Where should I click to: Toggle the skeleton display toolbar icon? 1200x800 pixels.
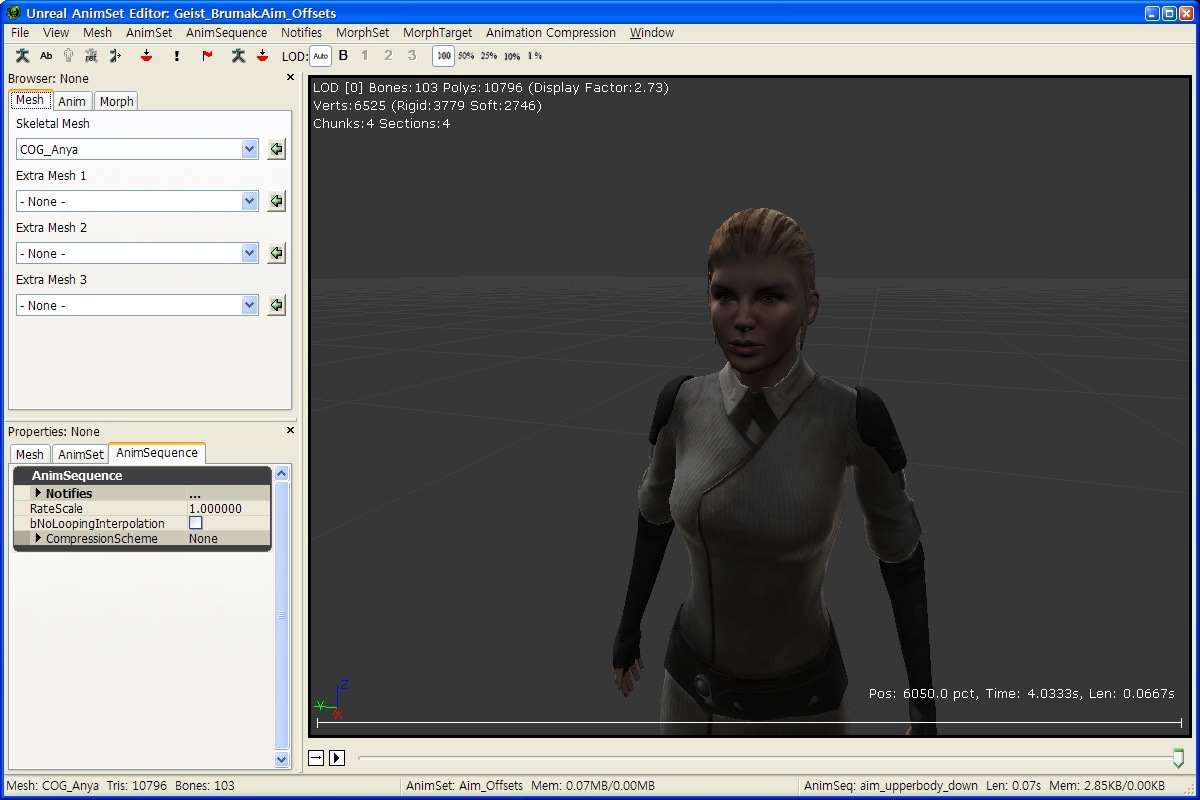pyautogui.click(x=22, y=56)
